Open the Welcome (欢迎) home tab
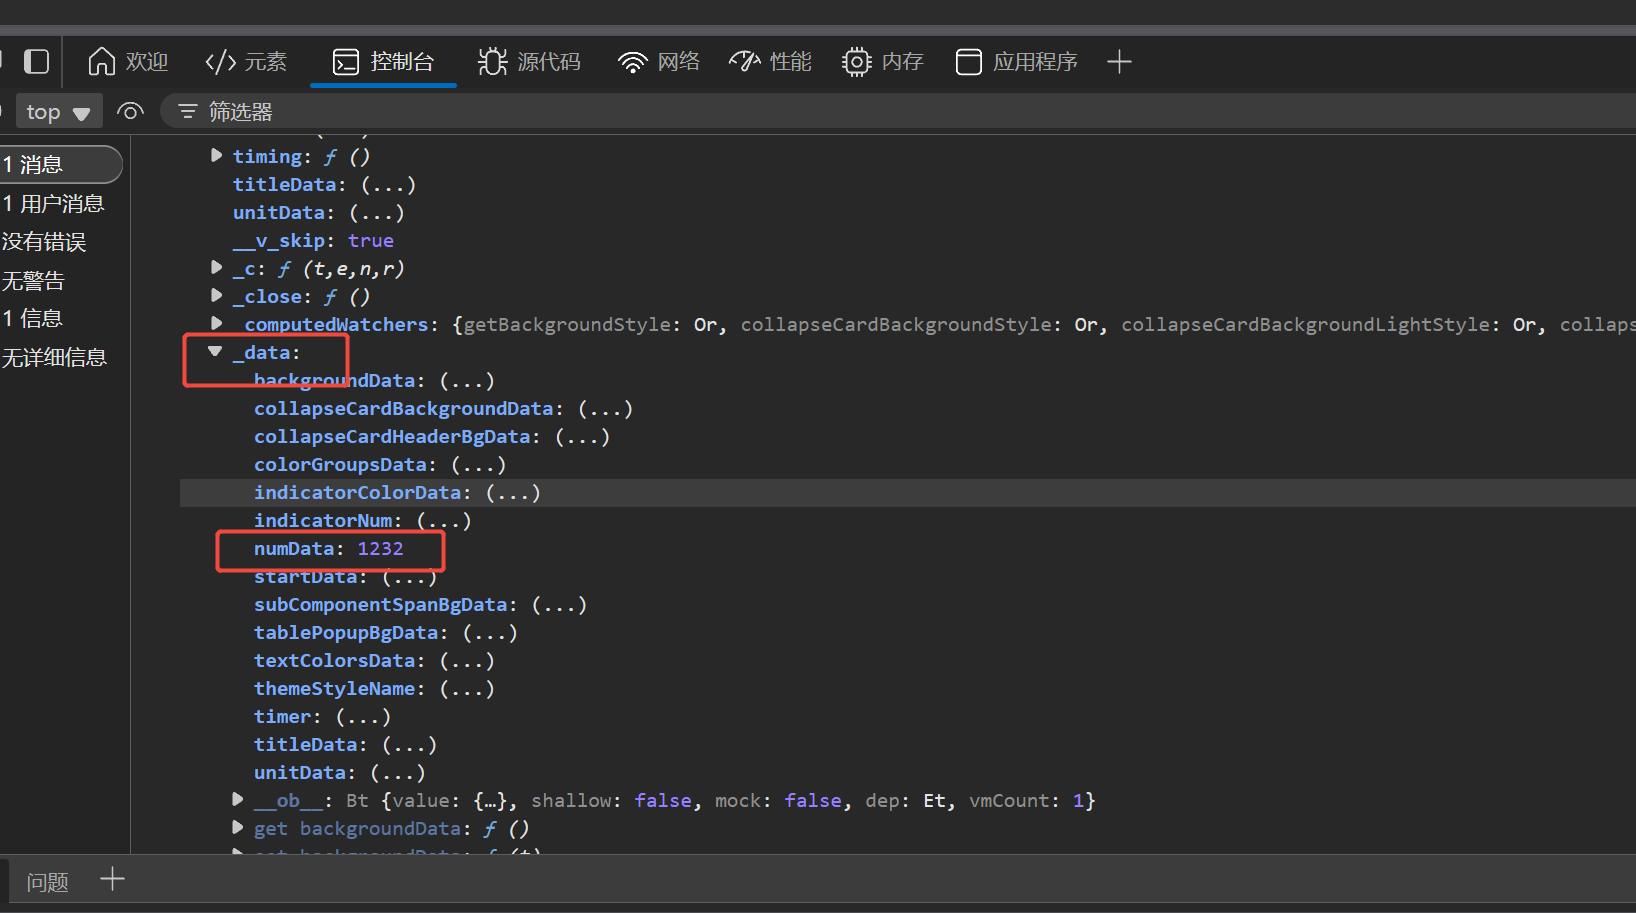The image size is (1636, 913). coord(128,62)
